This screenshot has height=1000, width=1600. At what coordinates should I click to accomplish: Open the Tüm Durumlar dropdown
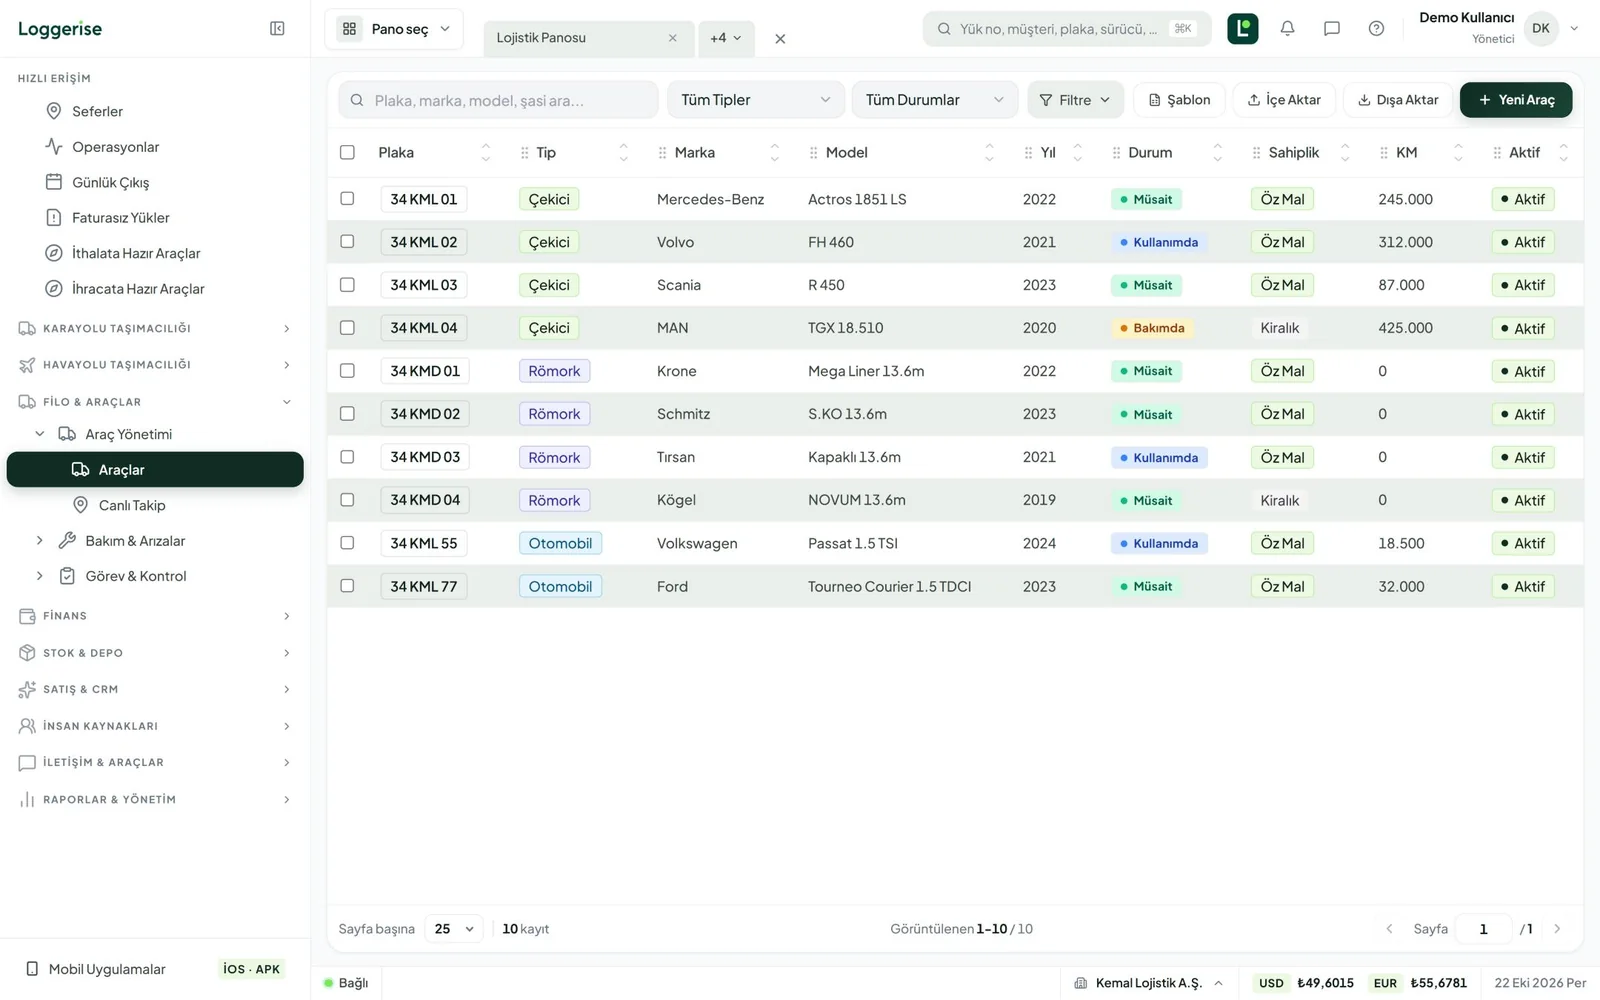pyautogui.click(x=935, y=100)
